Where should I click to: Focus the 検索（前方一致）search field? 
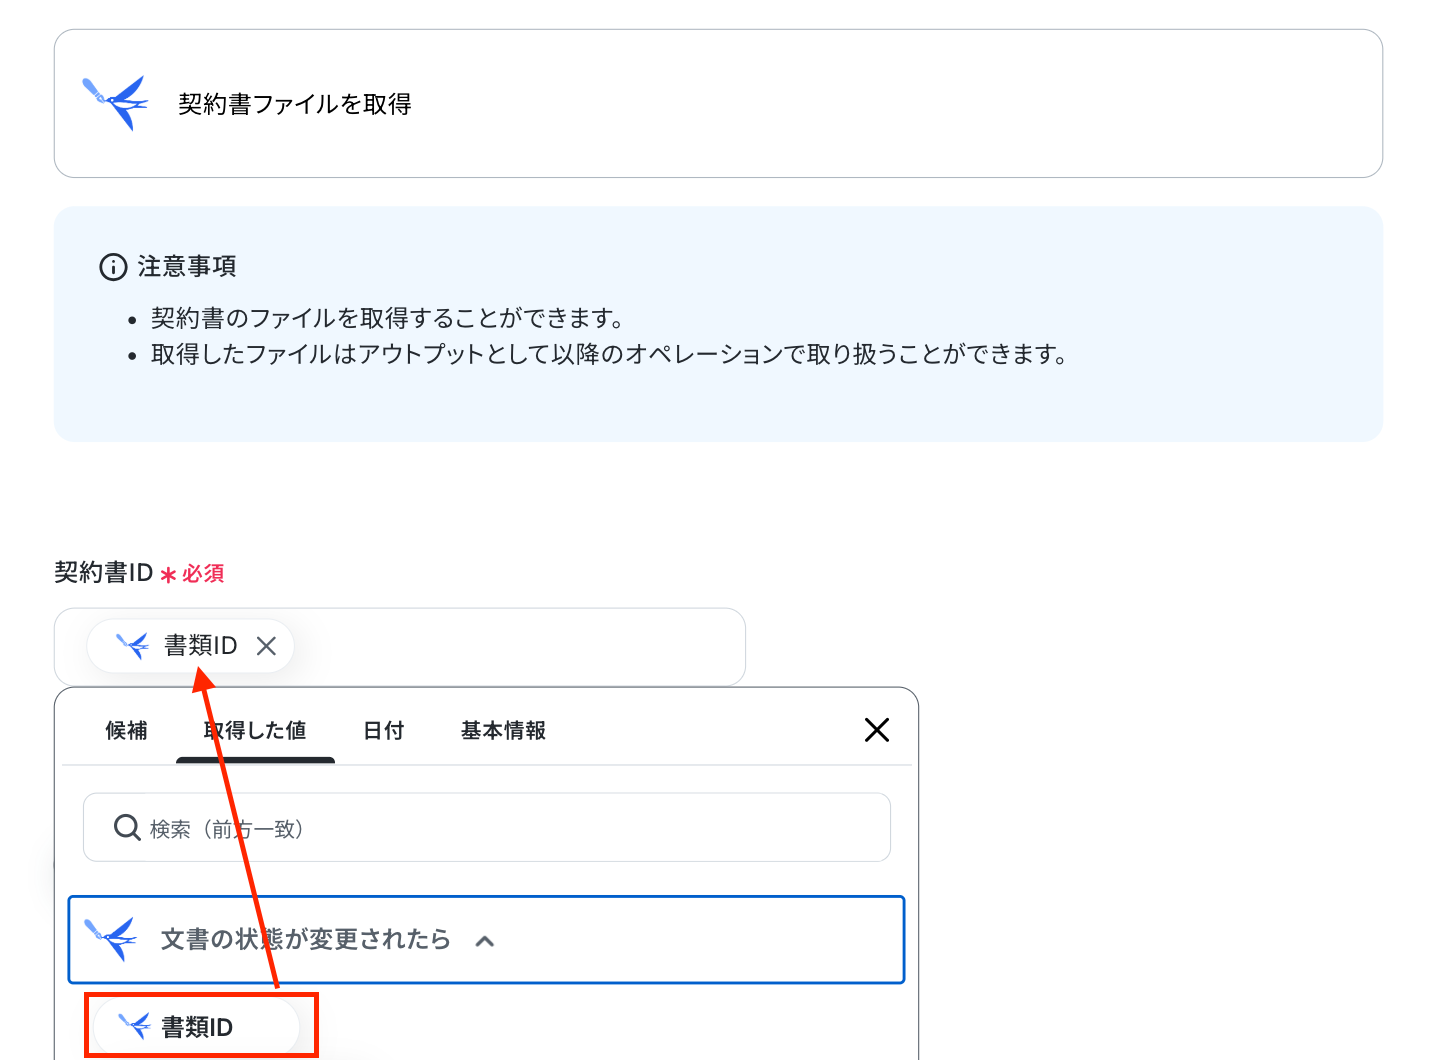tap(487, 827)
